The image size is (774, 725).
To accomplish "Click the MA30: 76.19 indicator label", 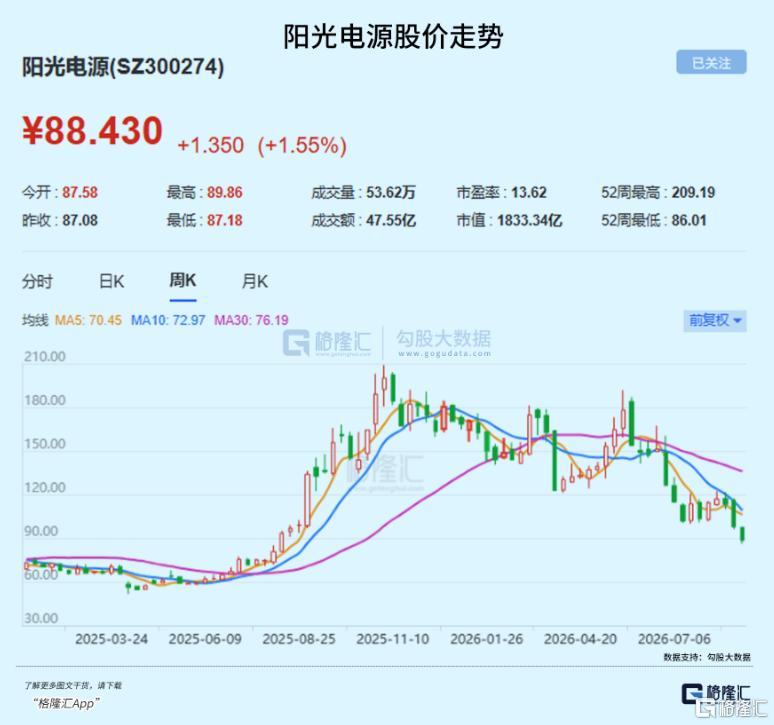I will pos(251,320).
